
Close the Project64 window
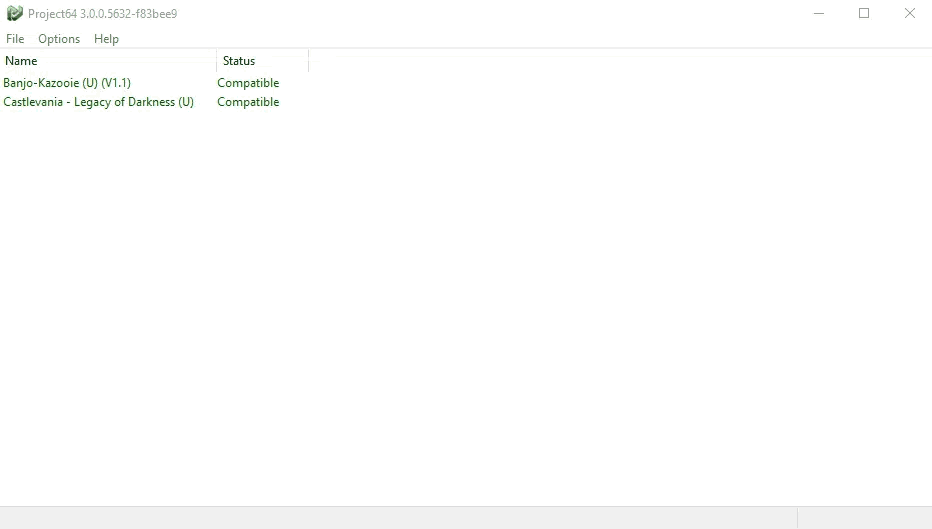[x=909, y=13]
